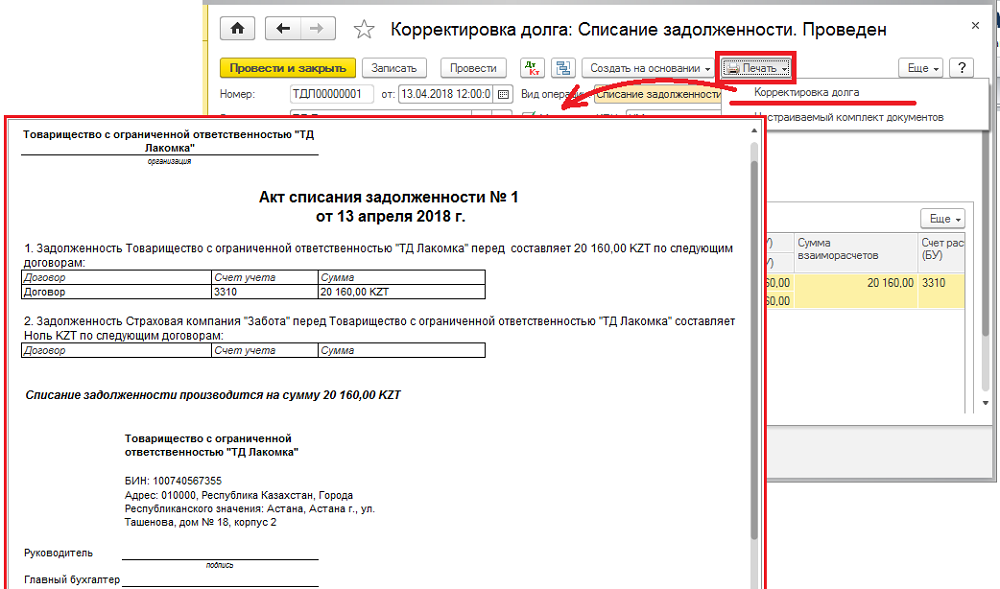Choose Настраиваемый комплект документов option
Viewport: 1000px width, 589px height.
click(x=849, y=117)
